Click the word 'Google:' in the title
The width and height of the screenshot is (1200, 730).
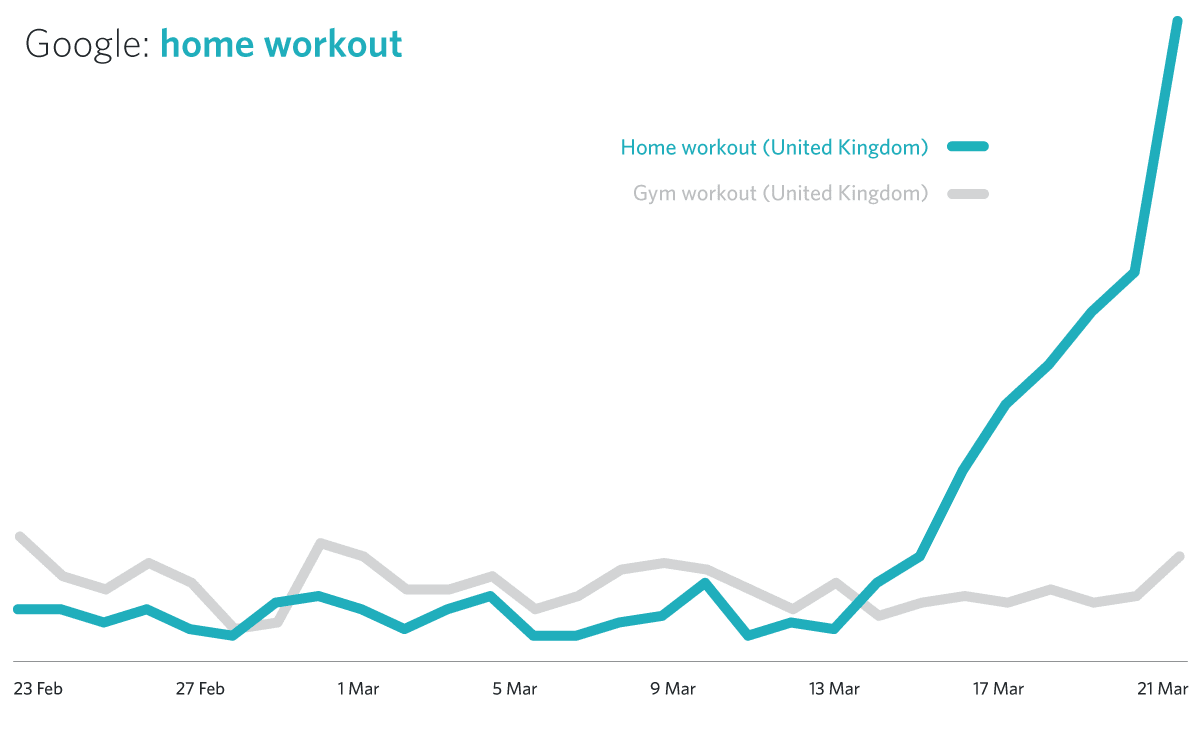pos(88,44)
